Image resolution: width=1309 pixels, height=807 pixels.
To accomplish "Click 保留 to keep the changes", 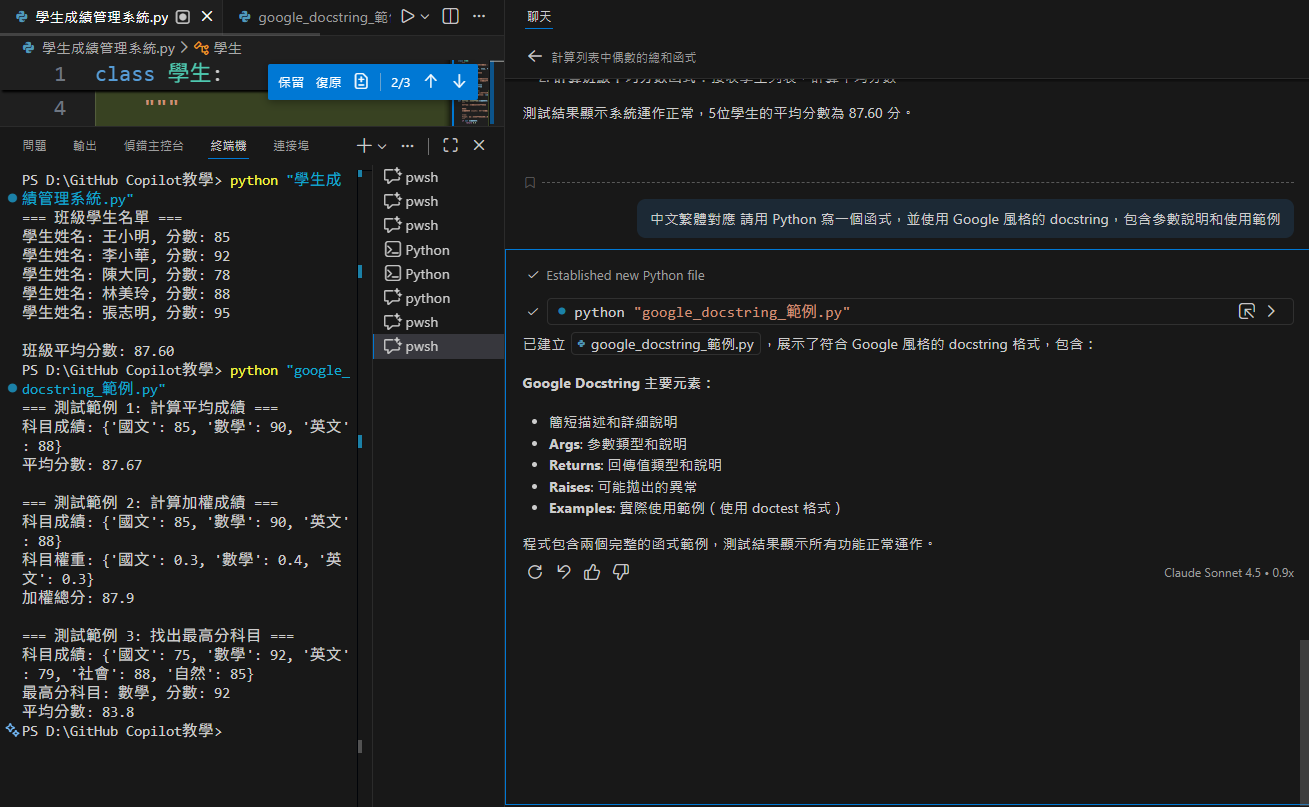I will tap(291, 82).
